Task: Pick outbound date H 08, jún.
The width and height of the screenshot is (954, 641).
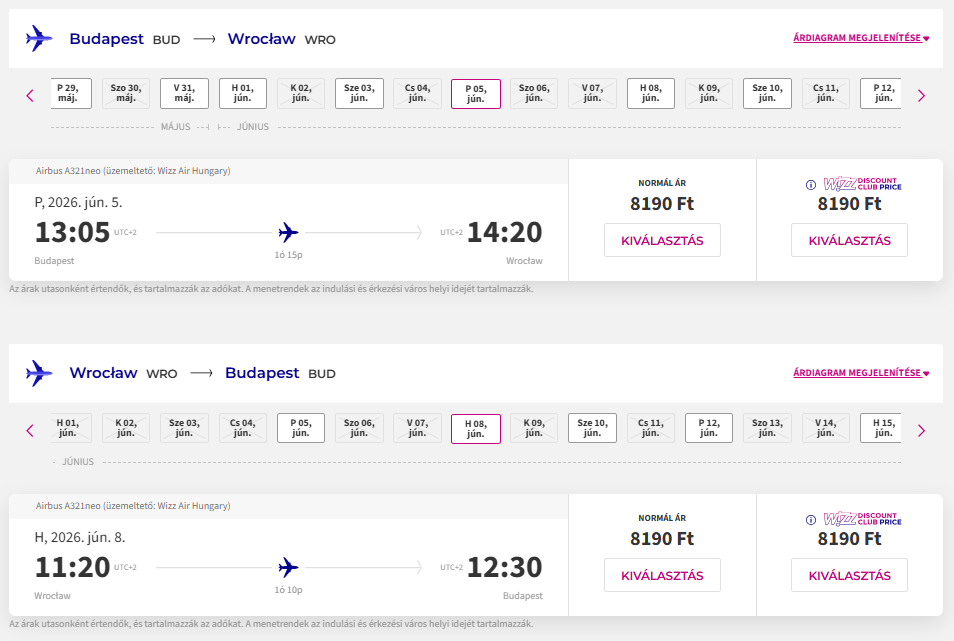Action: pos(651,93)
